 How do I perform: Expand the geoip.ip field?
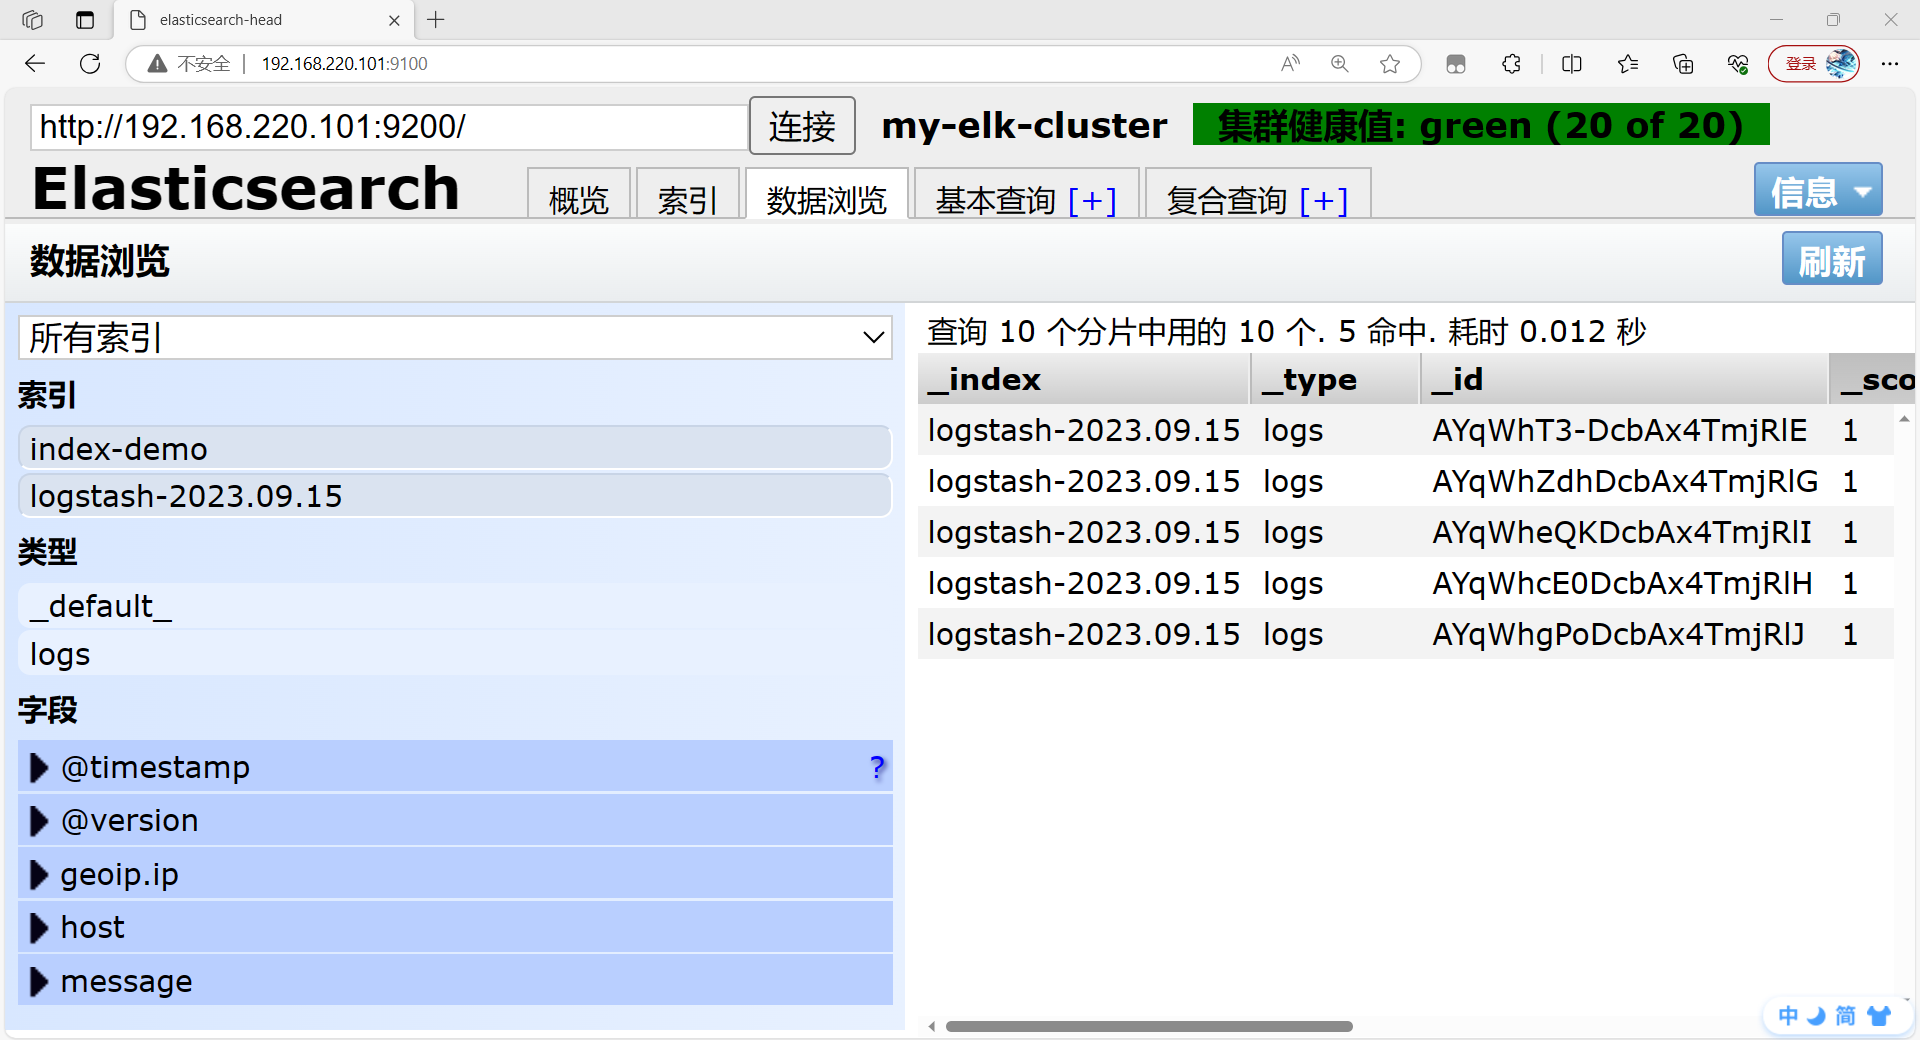tap(38, 874)
